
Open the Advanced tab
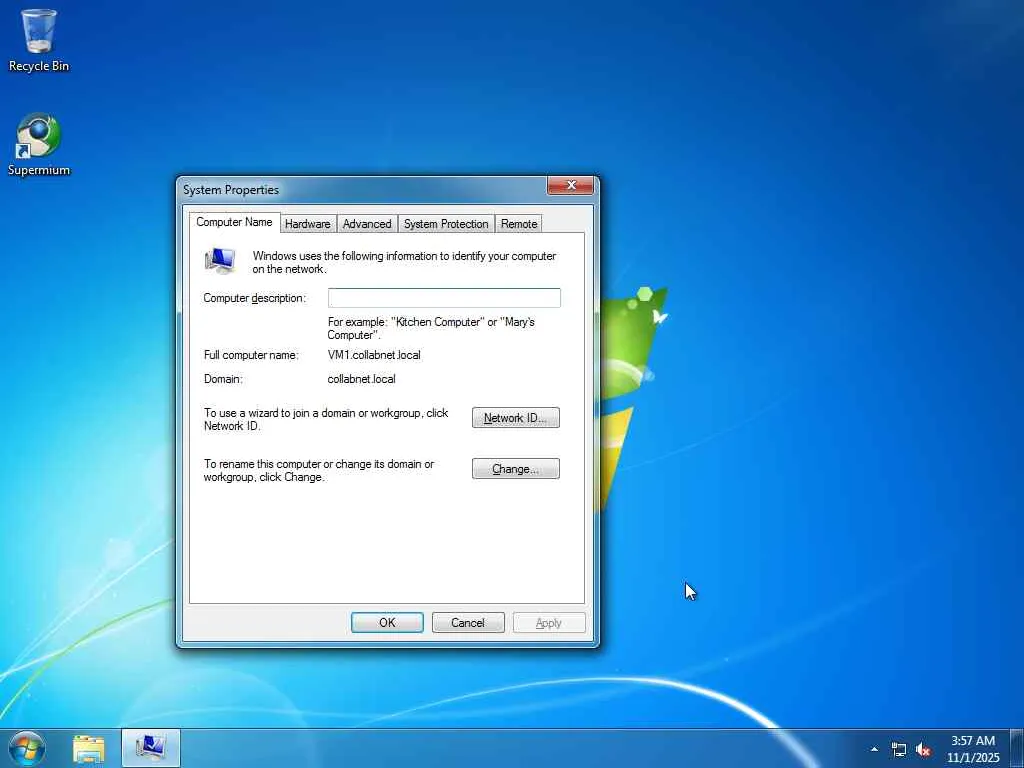(x=367, y=223)
